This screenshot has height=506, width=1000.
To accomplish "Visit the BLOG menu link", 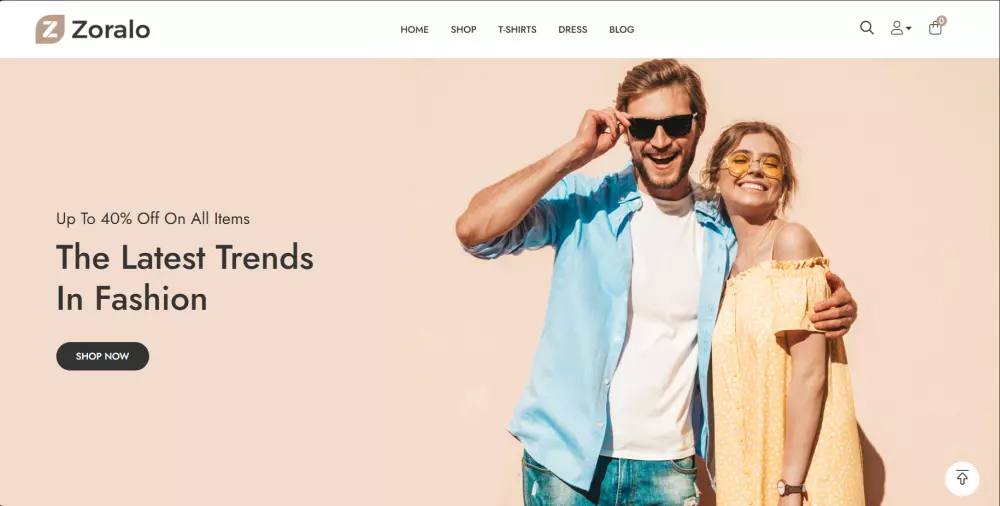I will (x=621, y=29).
